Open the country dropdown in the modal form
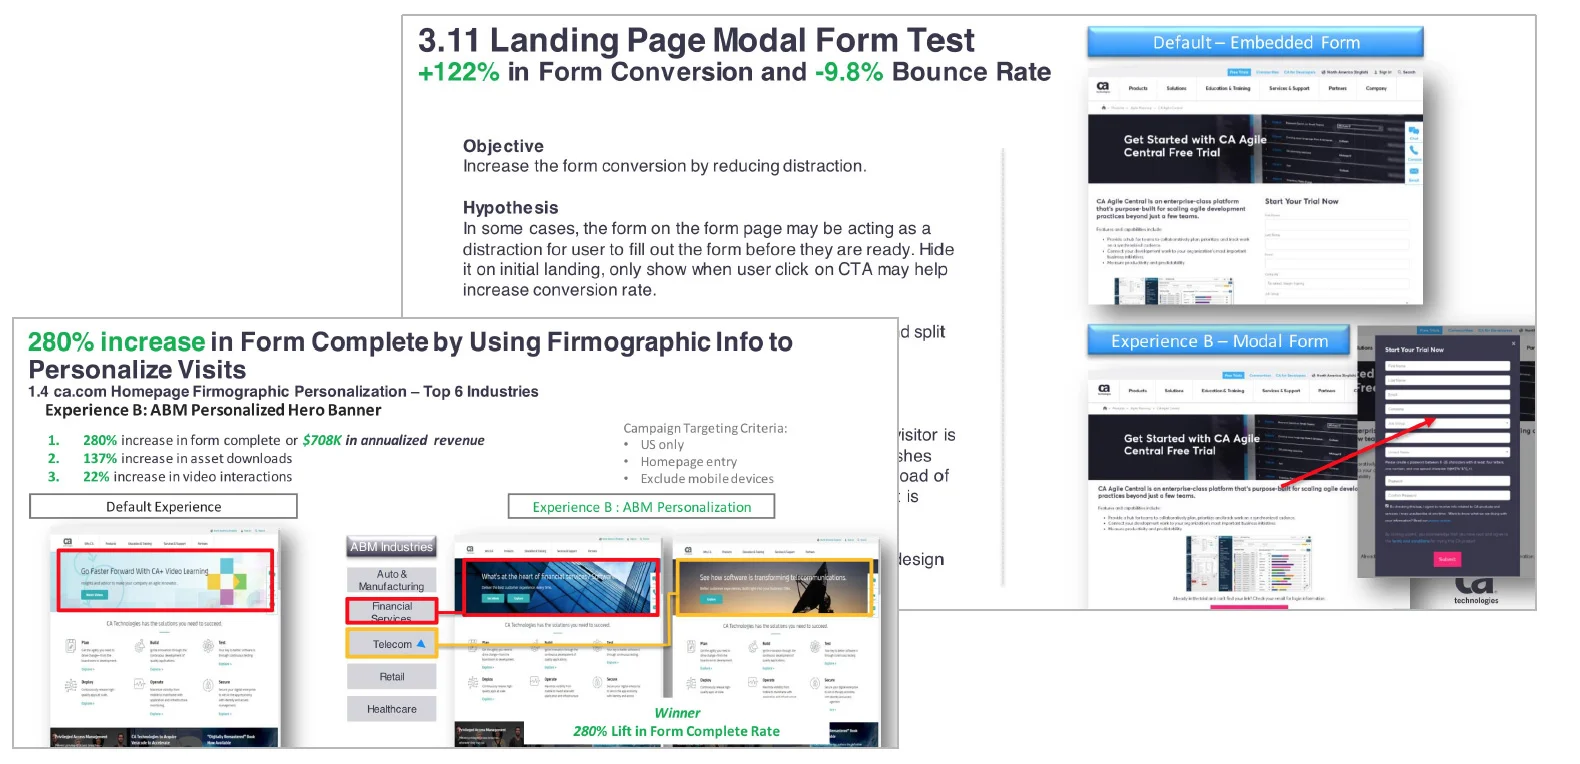Viewport: 1580px width, 764px height. click(x=1447, y=452)
